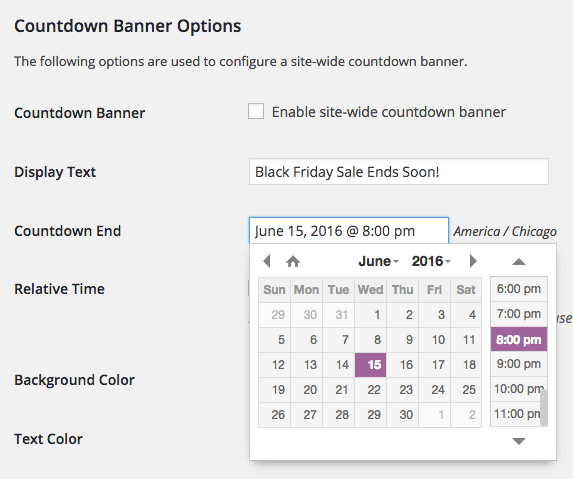
Task: Pick June 14 in the calendar
Action: pyautogui.click(x=338, y=365)
